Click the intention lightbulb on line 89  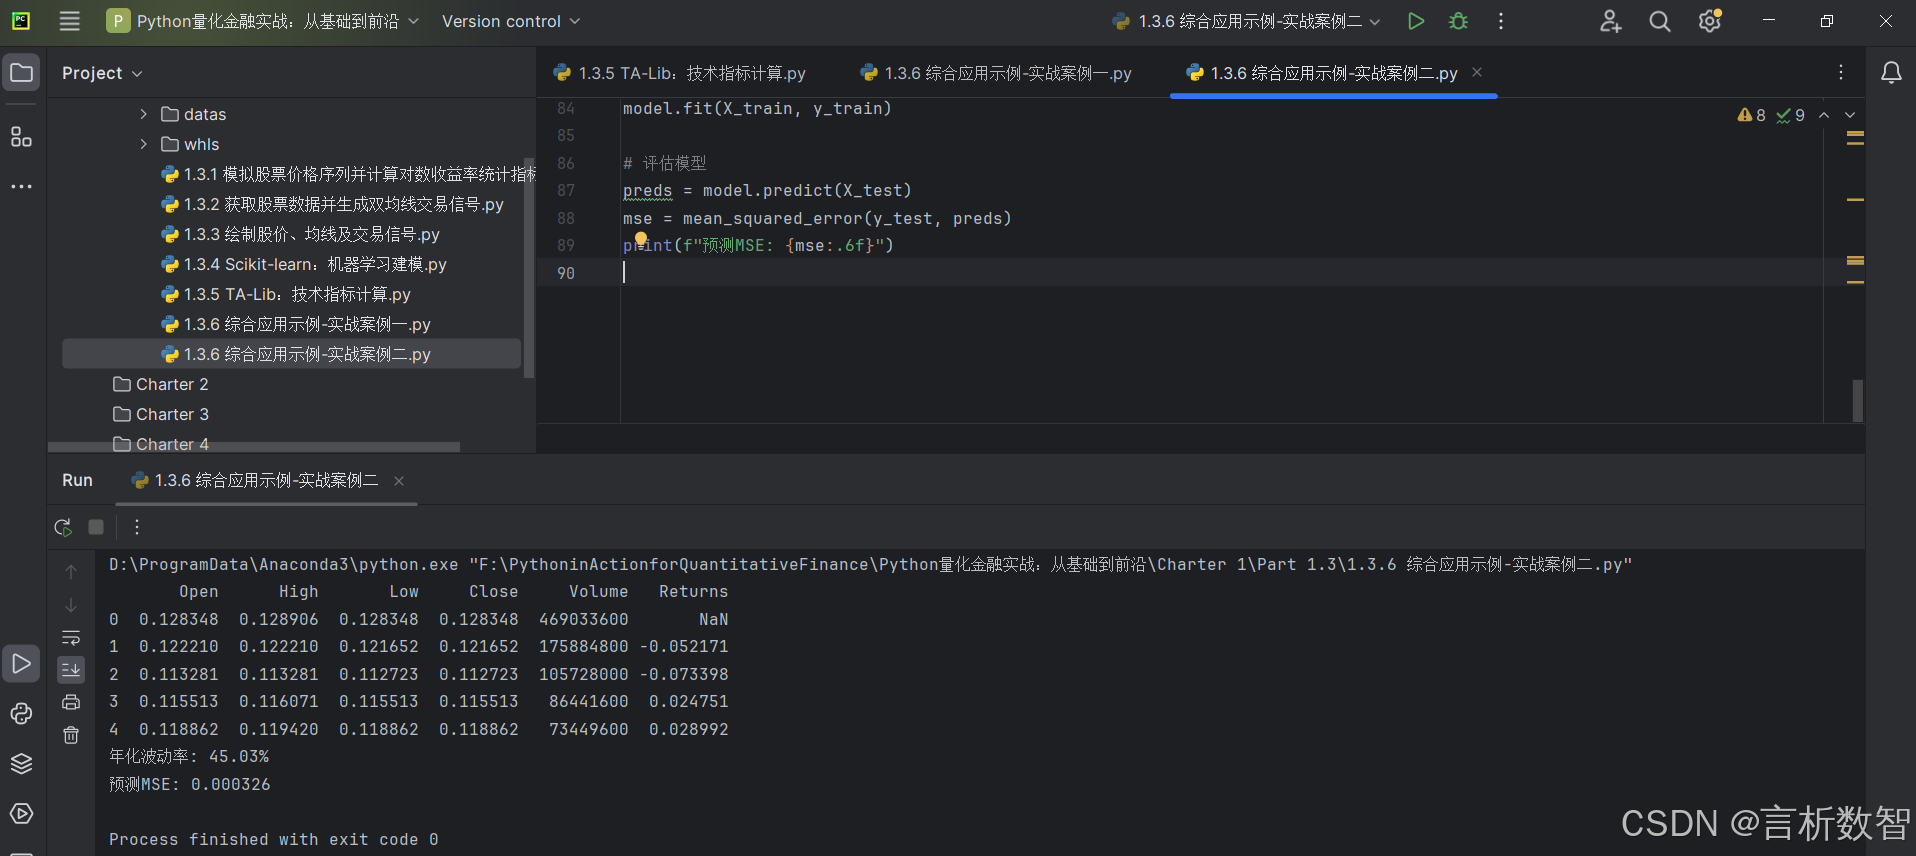[641, 238]
